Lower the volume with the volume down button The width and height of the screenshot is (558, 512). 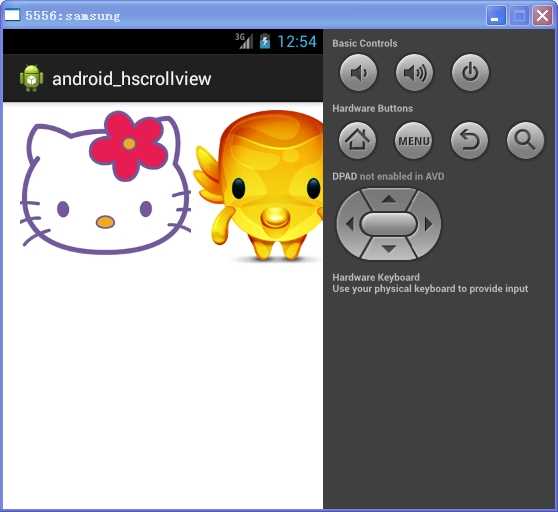(358, 73)
